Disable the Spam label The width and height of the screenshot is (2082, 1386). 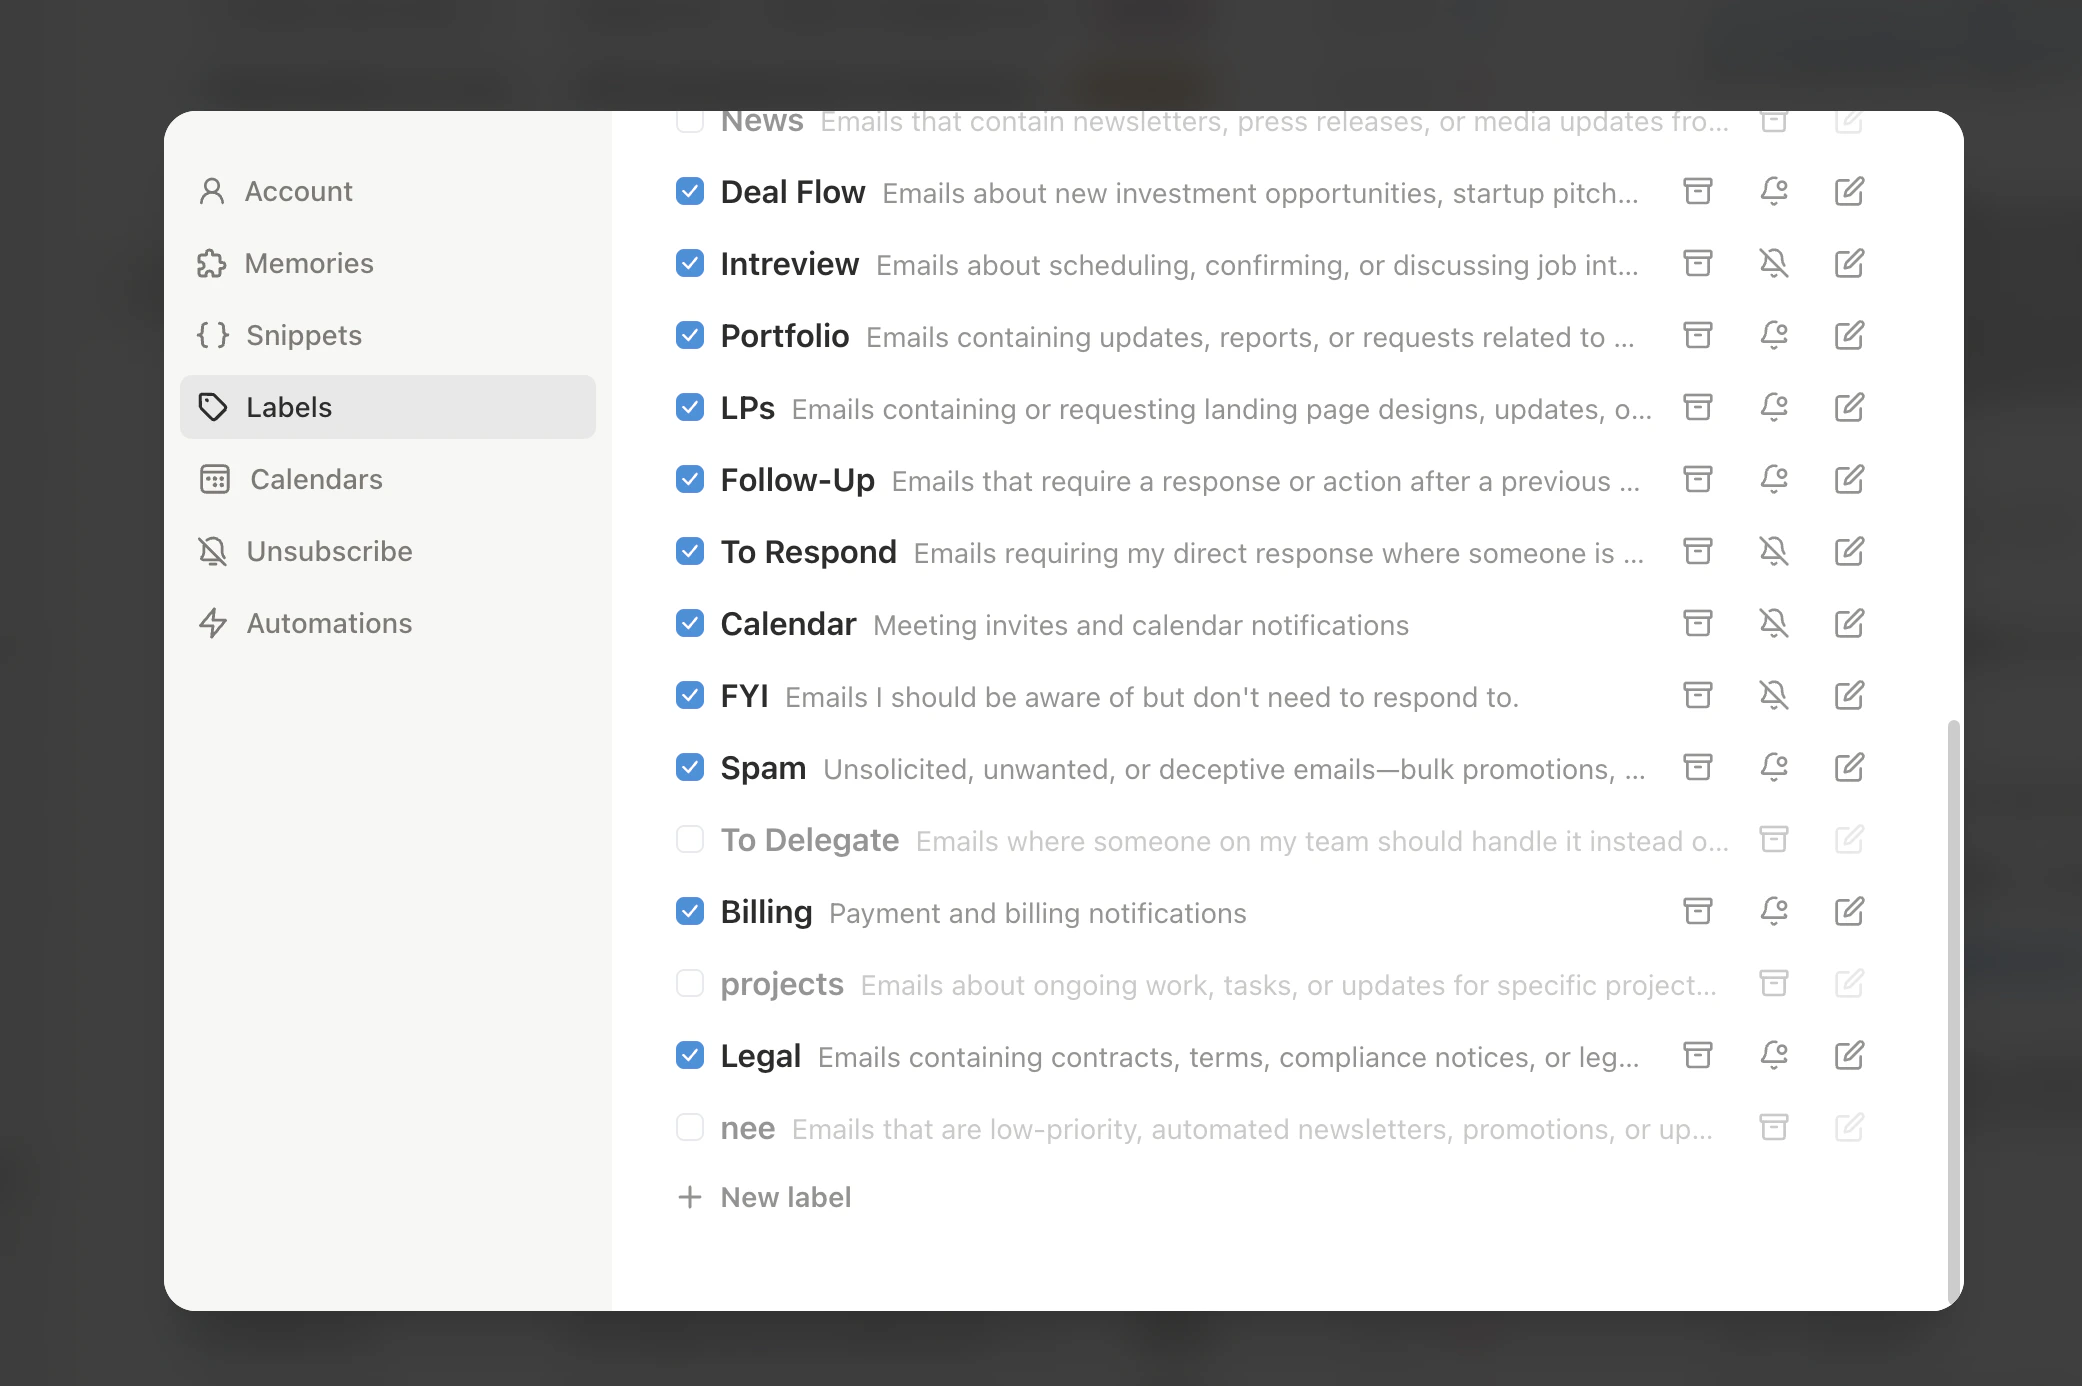click(690, 767)
